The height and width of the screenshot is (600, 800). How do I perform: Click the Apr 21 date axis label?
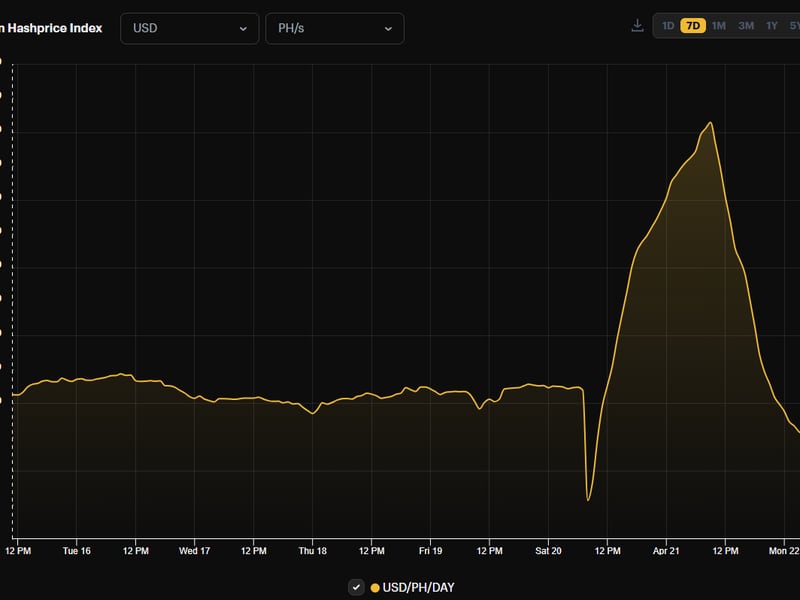[666, 551]
